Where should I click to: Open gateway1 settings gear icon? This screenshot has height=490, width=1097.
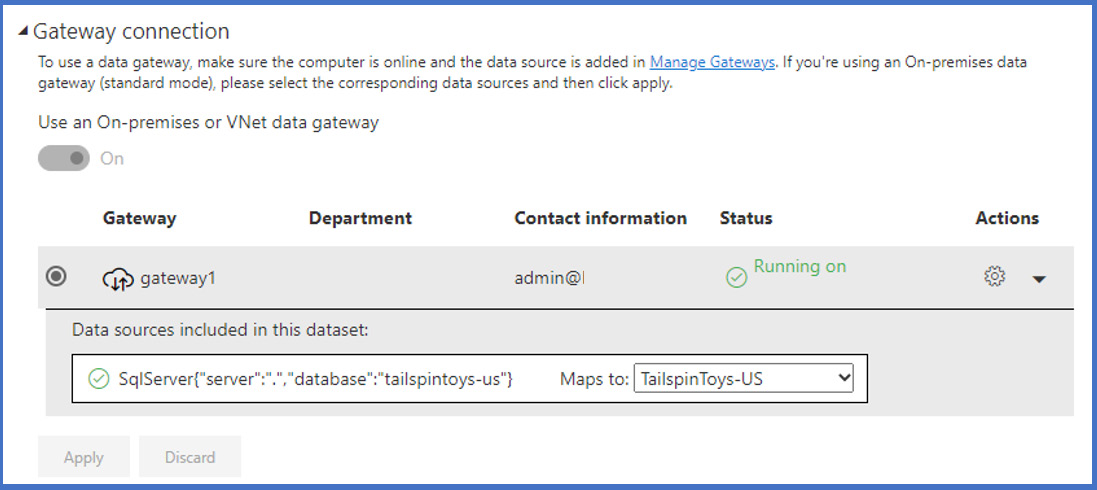[x=994, y=277]
